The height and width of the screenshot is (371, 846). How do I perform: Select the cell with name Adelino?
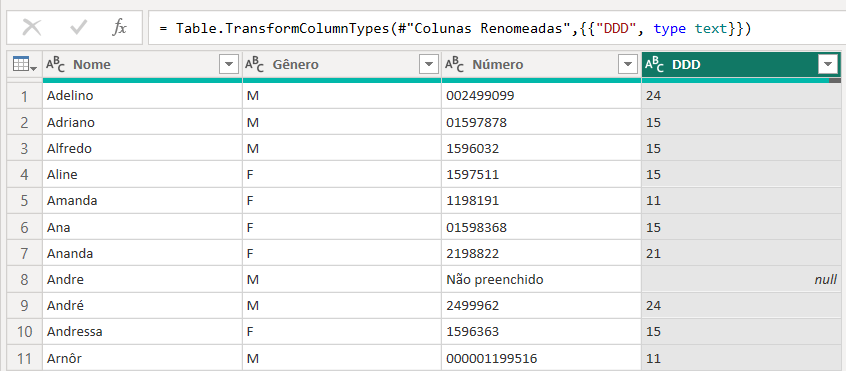pyautogui.click(x=142, y=95)
